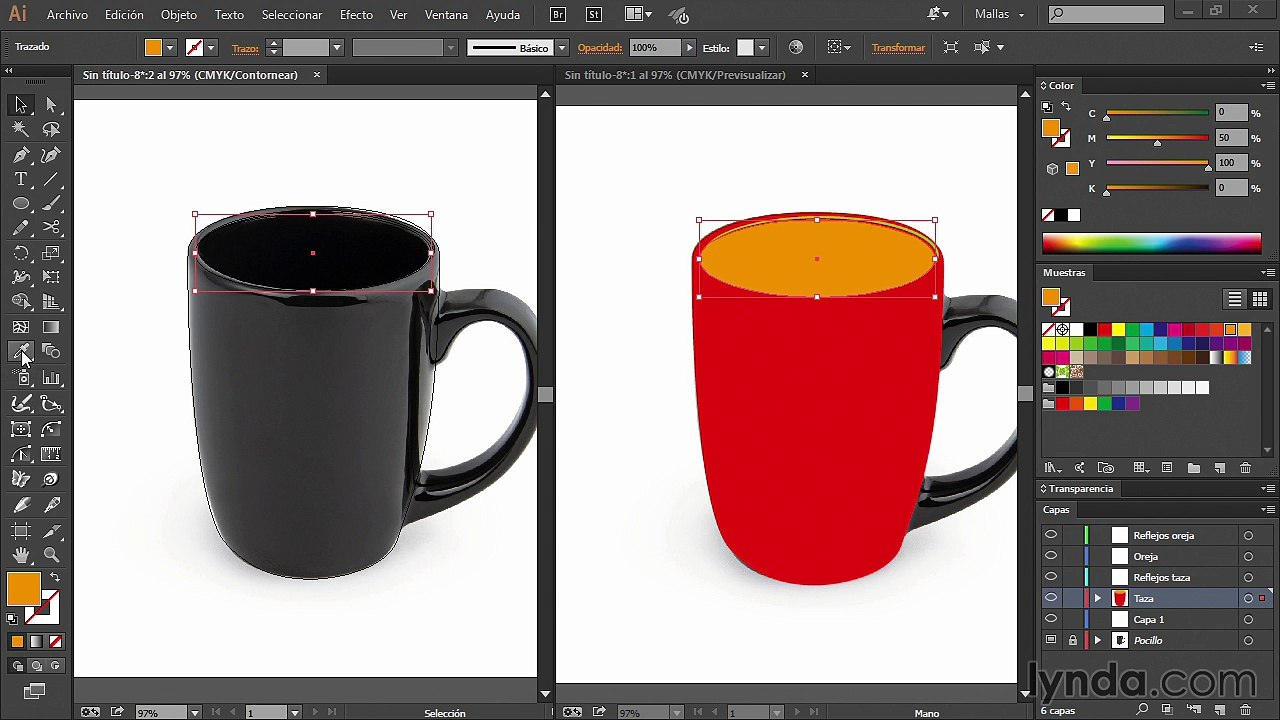Swap fill and stroke colors
Image resolution: width=1280 pixels, height=720 pixels.
(54, 577)
